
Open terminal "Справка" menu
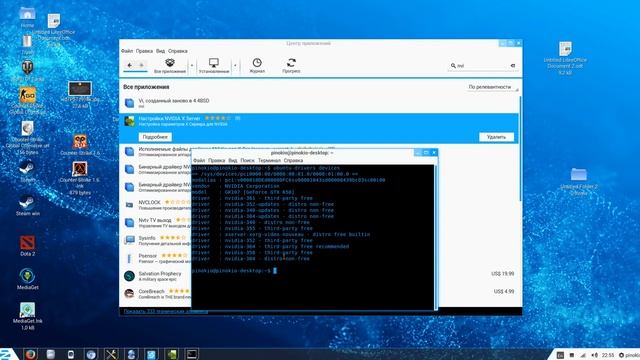[x=293, y=160]
